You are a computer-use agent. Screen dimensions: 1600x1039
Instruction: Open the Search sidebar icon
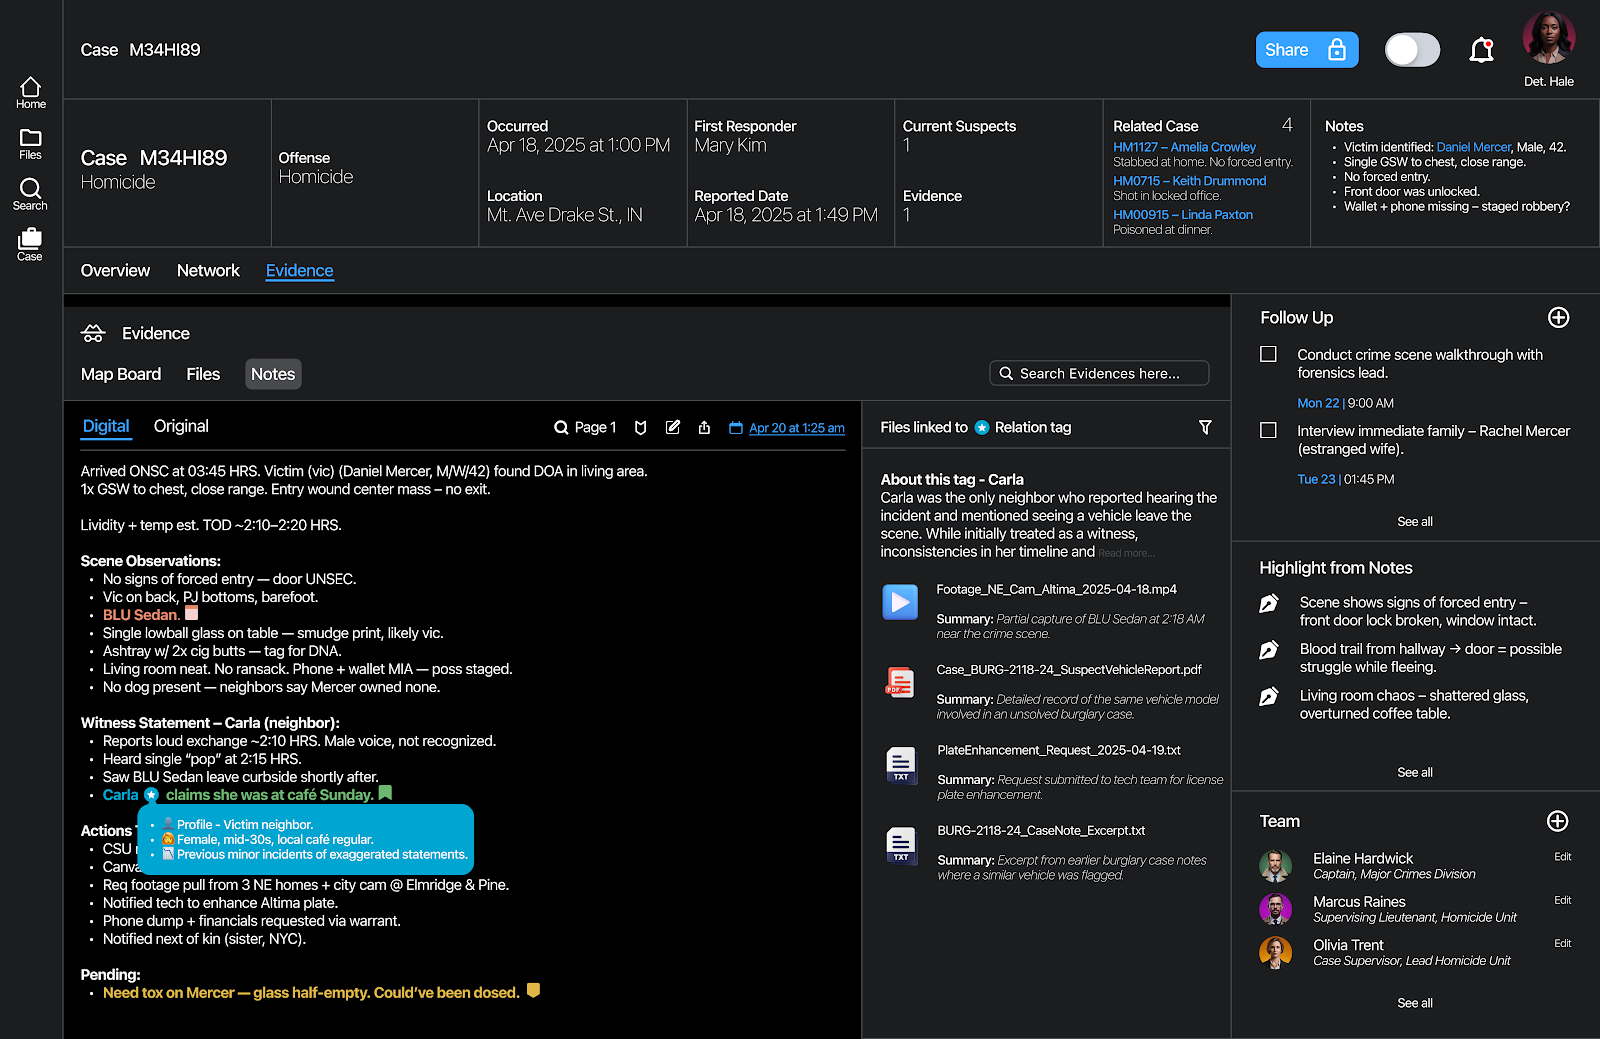pos(30,194)
